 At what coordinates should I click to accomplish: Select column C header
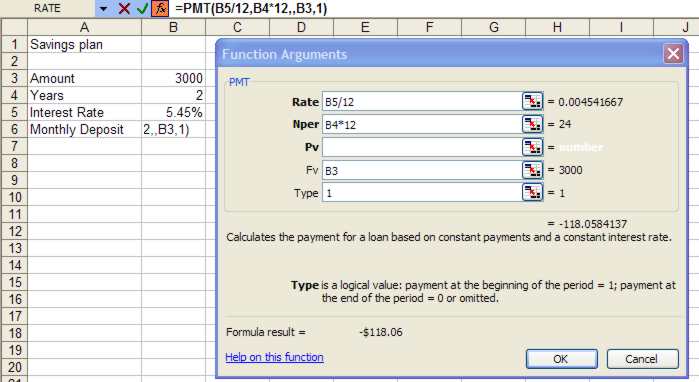pos(237,27)
